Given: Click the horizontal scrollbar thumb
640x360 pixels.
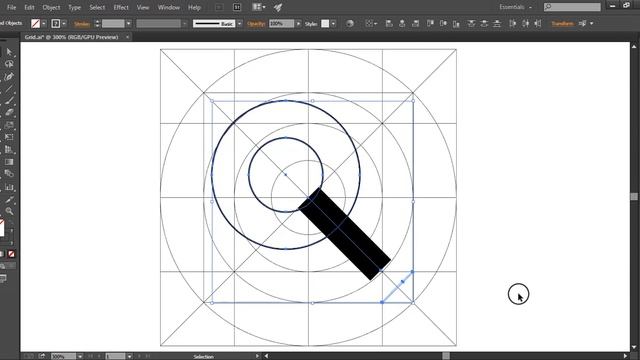Looking at the screenshot, I should tap(446, 356).
